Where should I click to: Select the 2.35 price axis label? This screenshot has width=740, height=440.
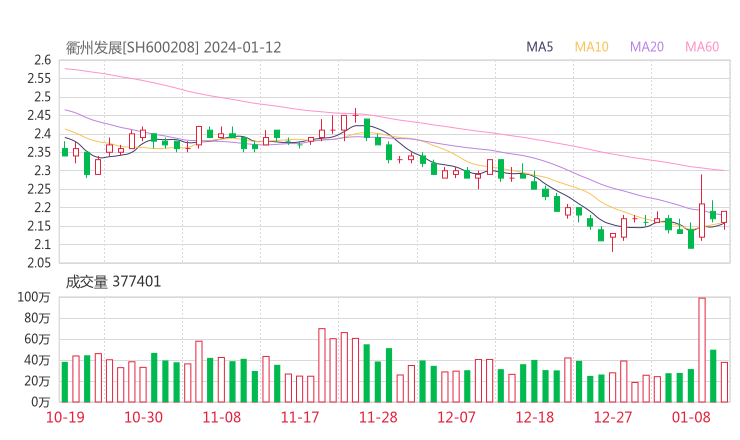(x=39, y=152)
